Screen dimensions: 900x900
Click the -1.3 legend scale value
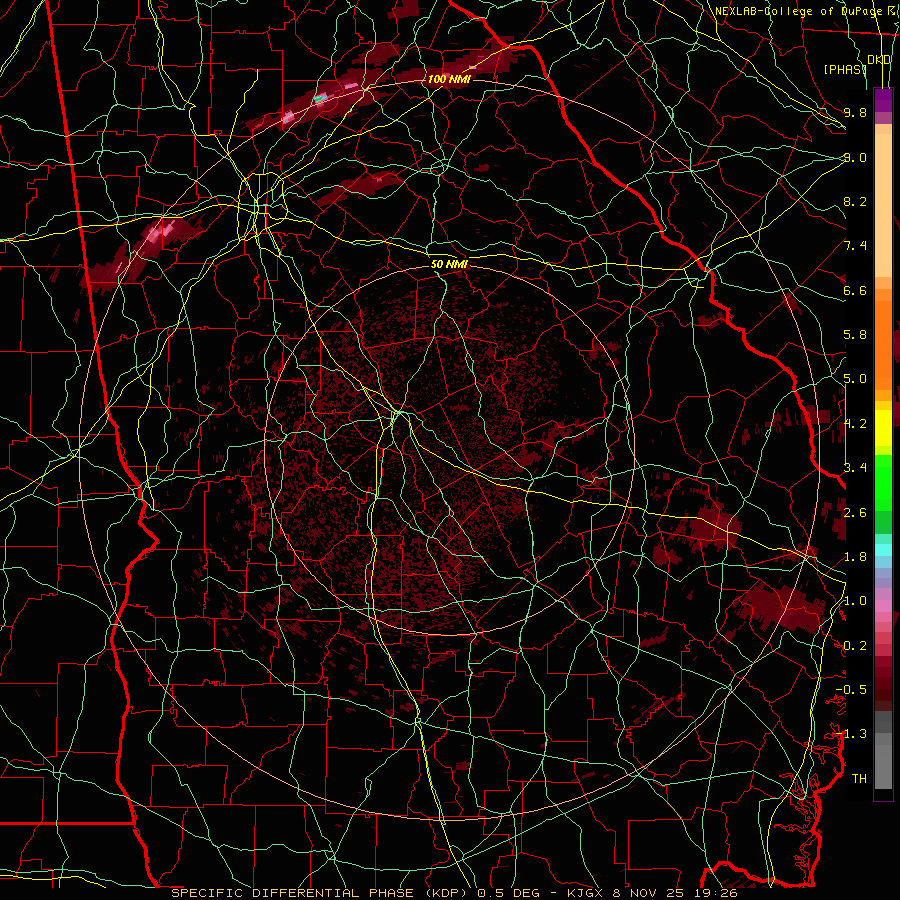pyautogui.click(x=851, y=734)
